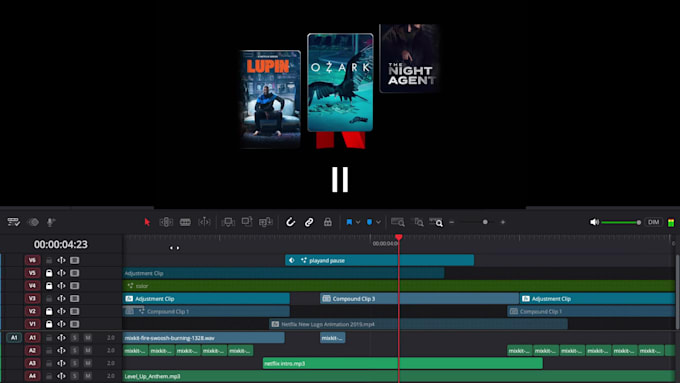Disable the V1 video track
This screenshot has height=383, width=680.
point(75,324)
